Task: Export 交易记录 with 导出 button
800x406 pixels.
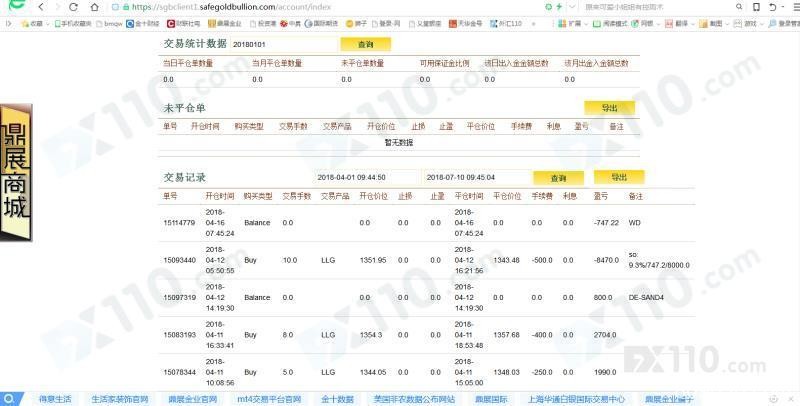Action: (x=619, y=177)
